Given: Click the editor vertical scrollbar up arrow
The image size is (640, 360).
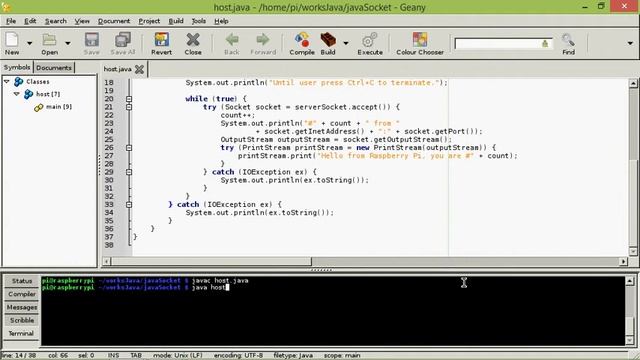Looking at the screenshot, I should (633, 83).
